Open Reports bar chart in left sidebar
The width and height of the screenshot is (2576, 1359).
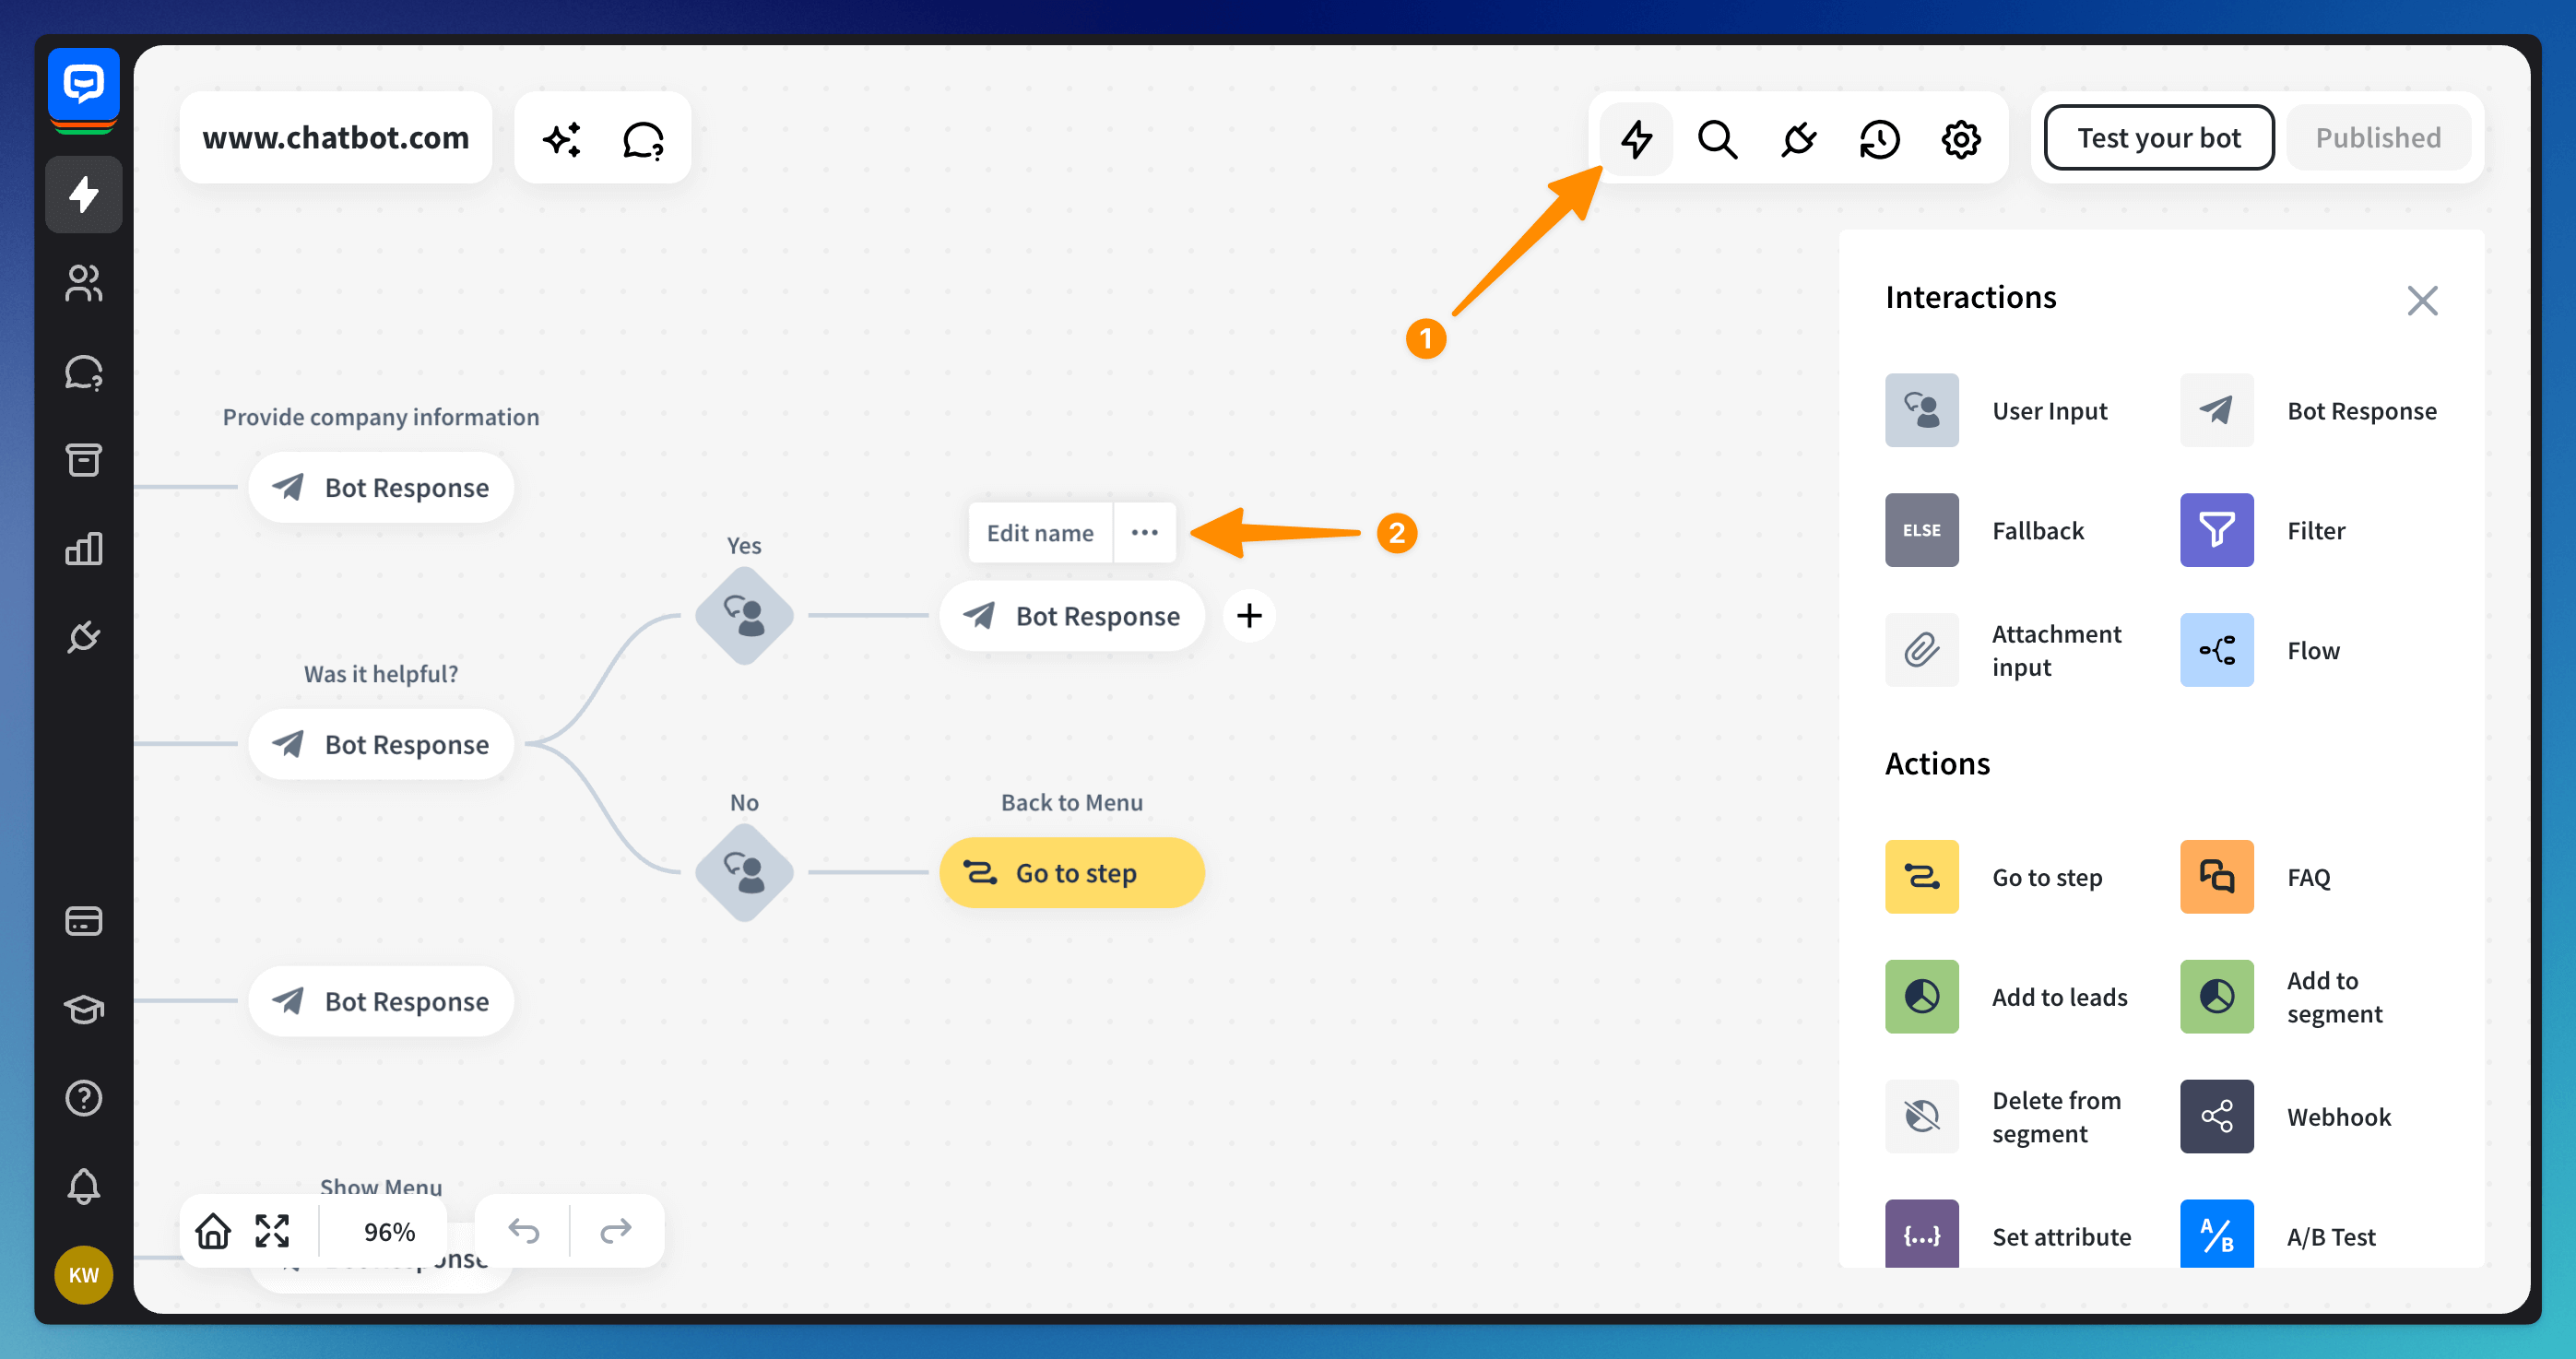84,548
